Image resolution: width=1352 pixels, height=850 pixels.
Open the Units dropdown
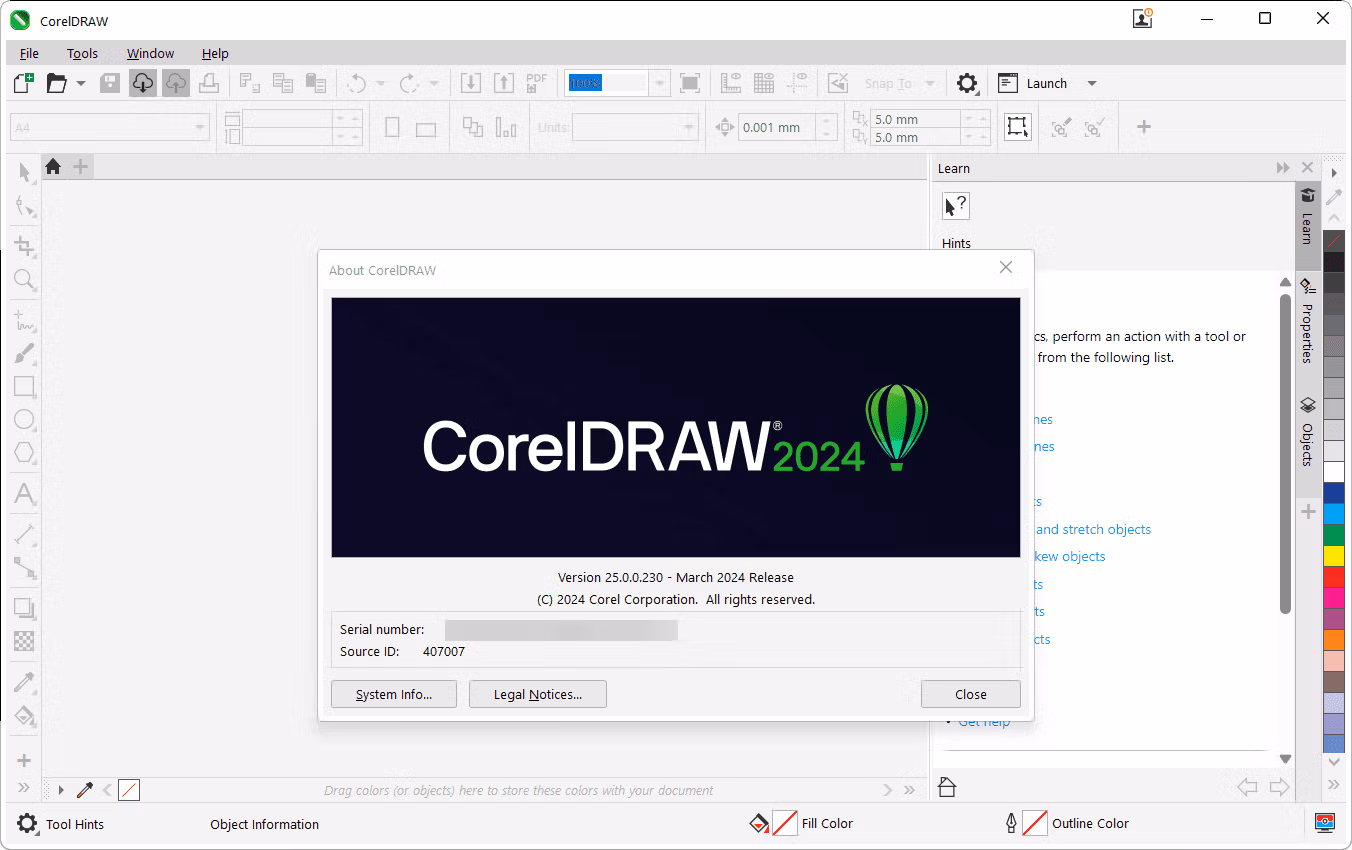[x=689, y=127]
